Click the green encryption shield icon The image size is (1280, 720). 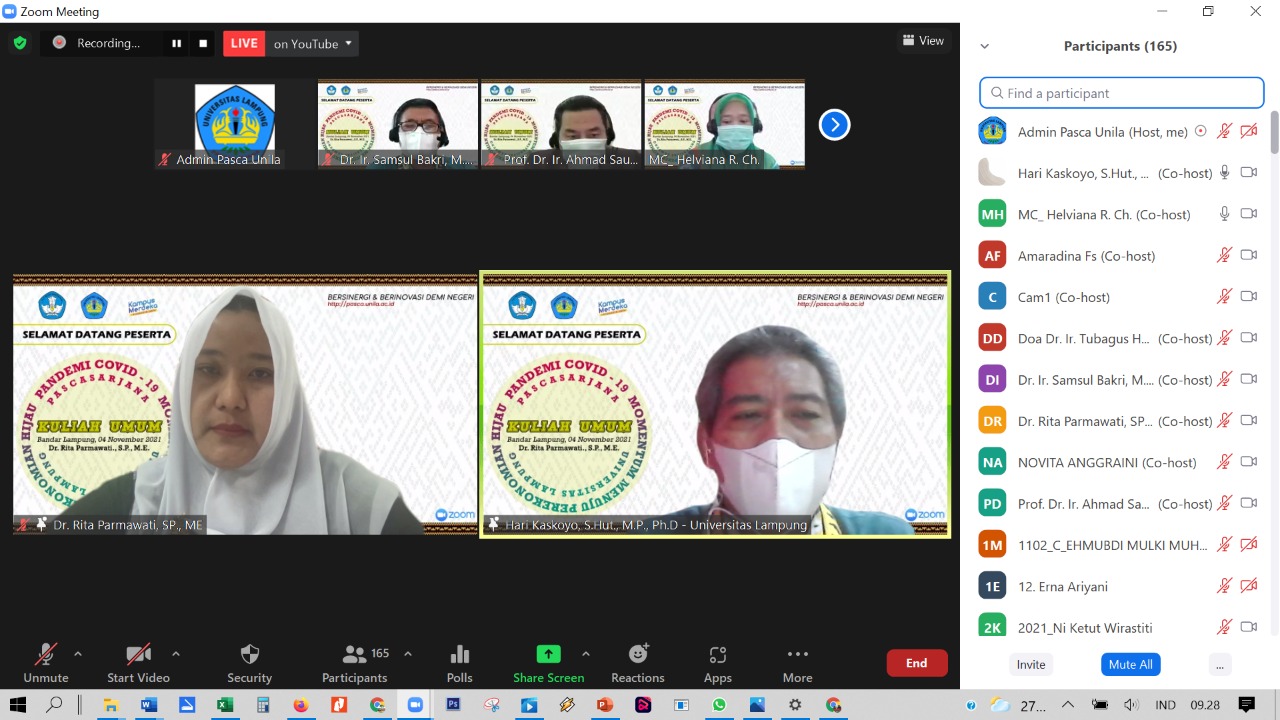19,43
